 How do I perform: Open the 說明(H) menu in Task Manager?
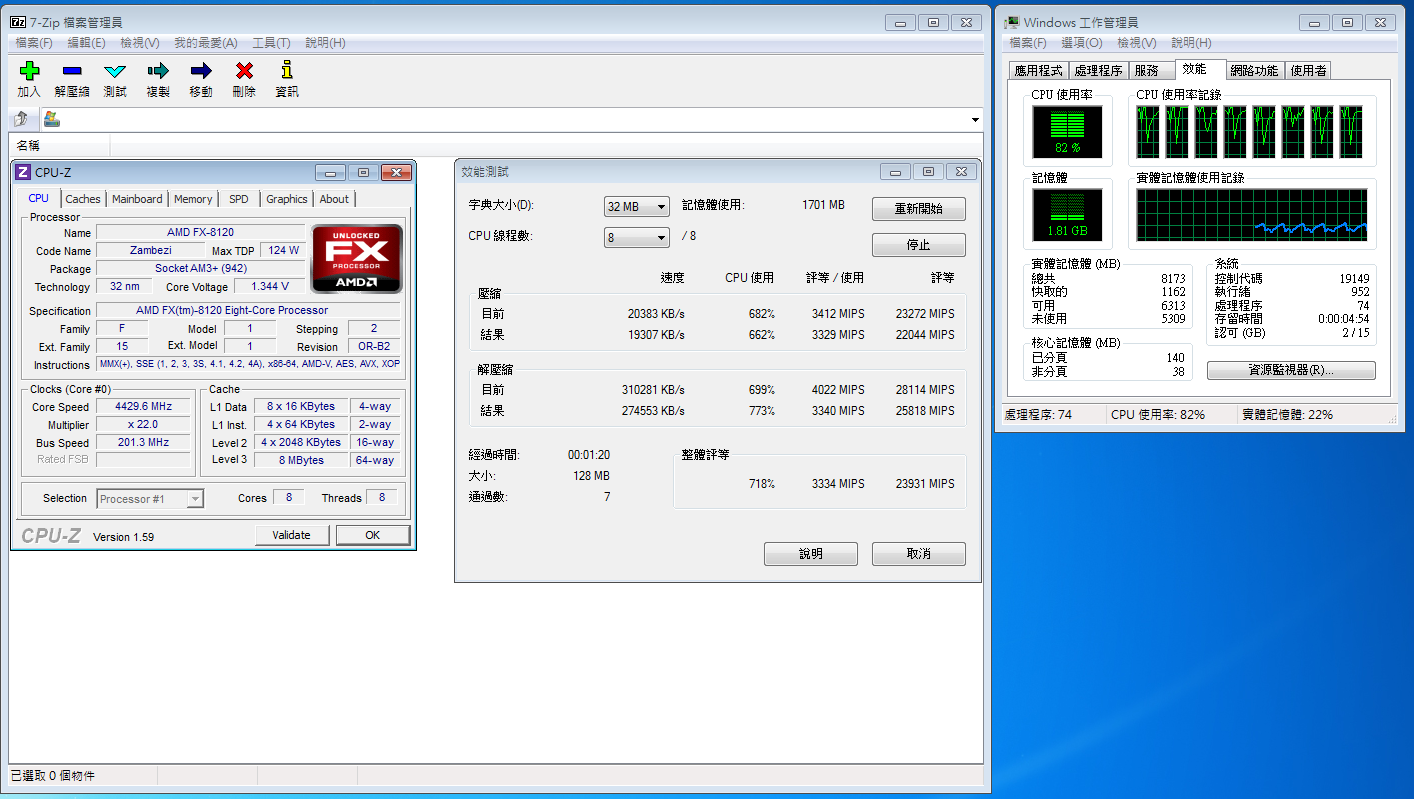click(x=1191, y=43)
